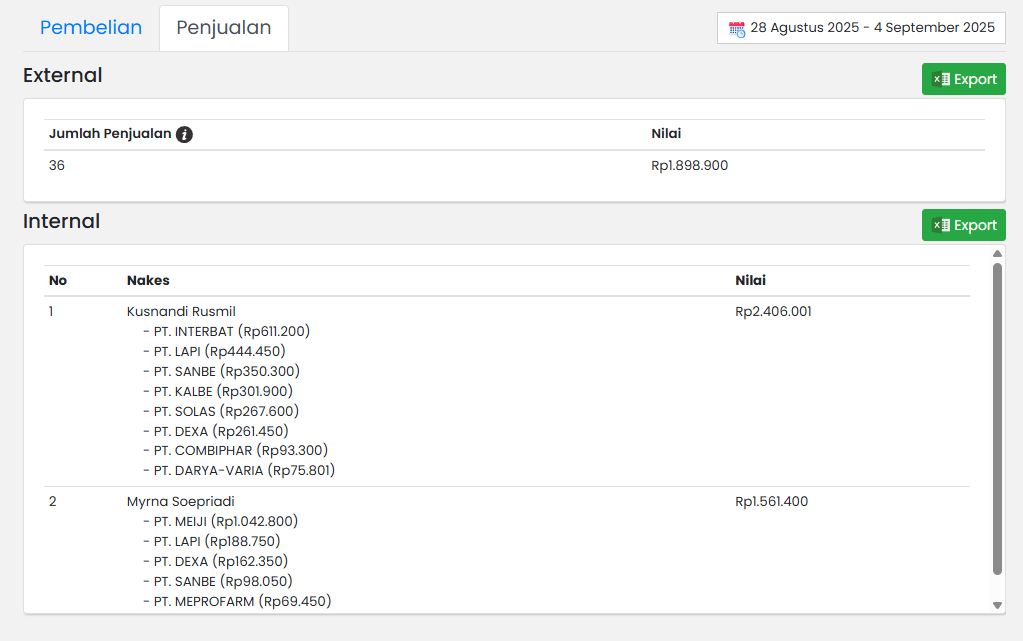The width and height of the screenshot is (1023, 641).
Task: Click the Excel icon on External Export
Action: (941, 79)
